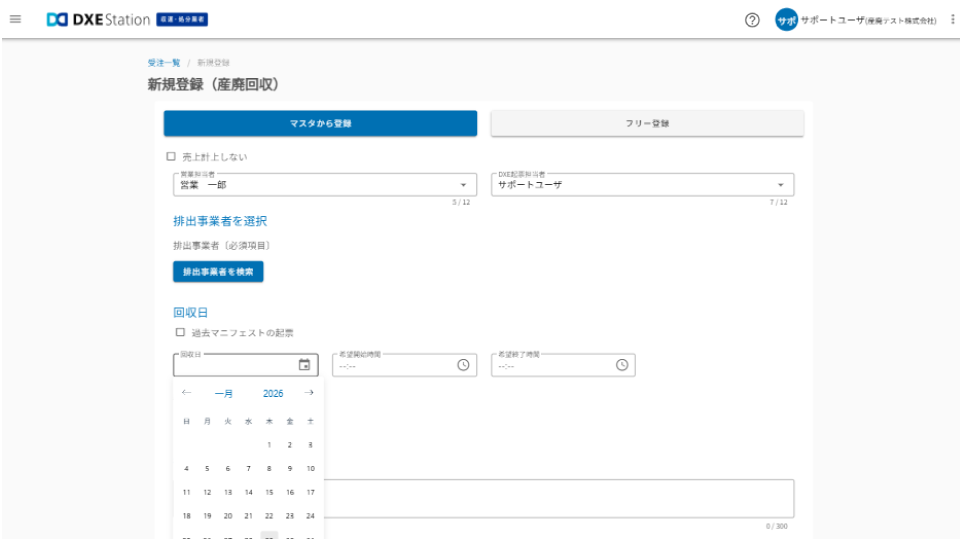Open the hamburger navigation menu
The image size is (960, 540).
[x=15, y=20]
